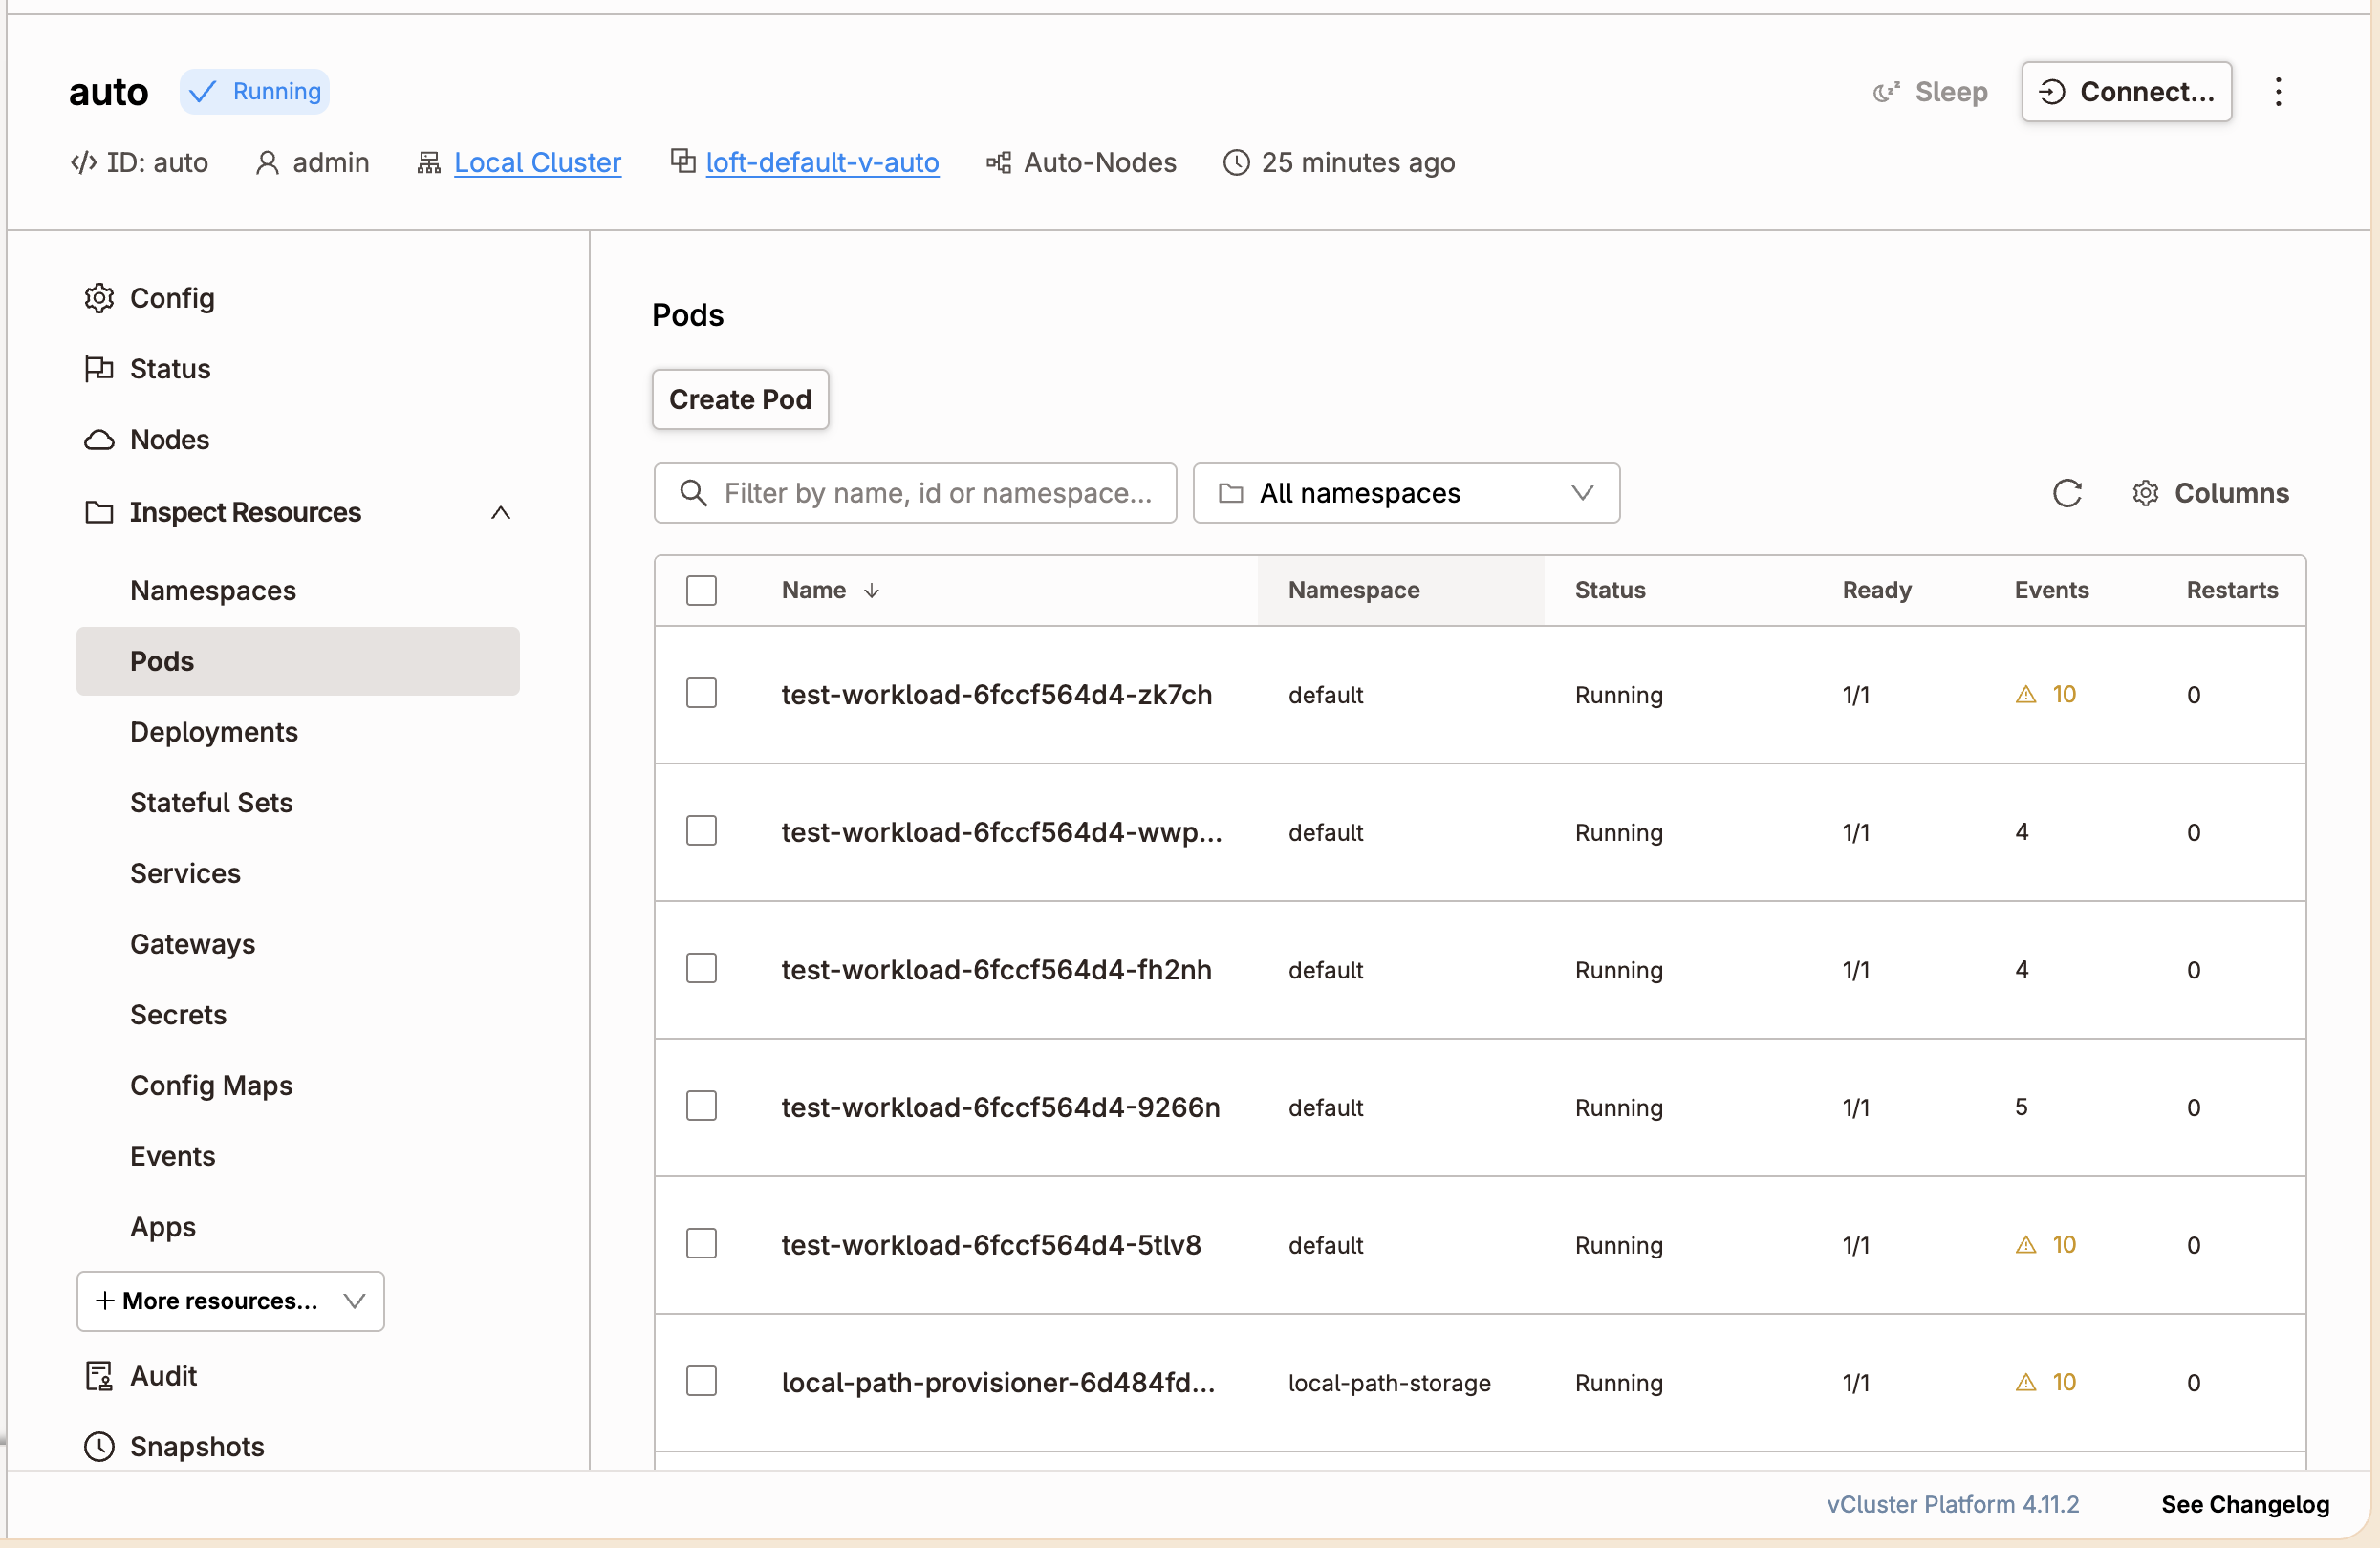Toggle the select-all pods checkbox
Screen dimensions: 2380x1548
pyautogui.click(x=701, y=590)
